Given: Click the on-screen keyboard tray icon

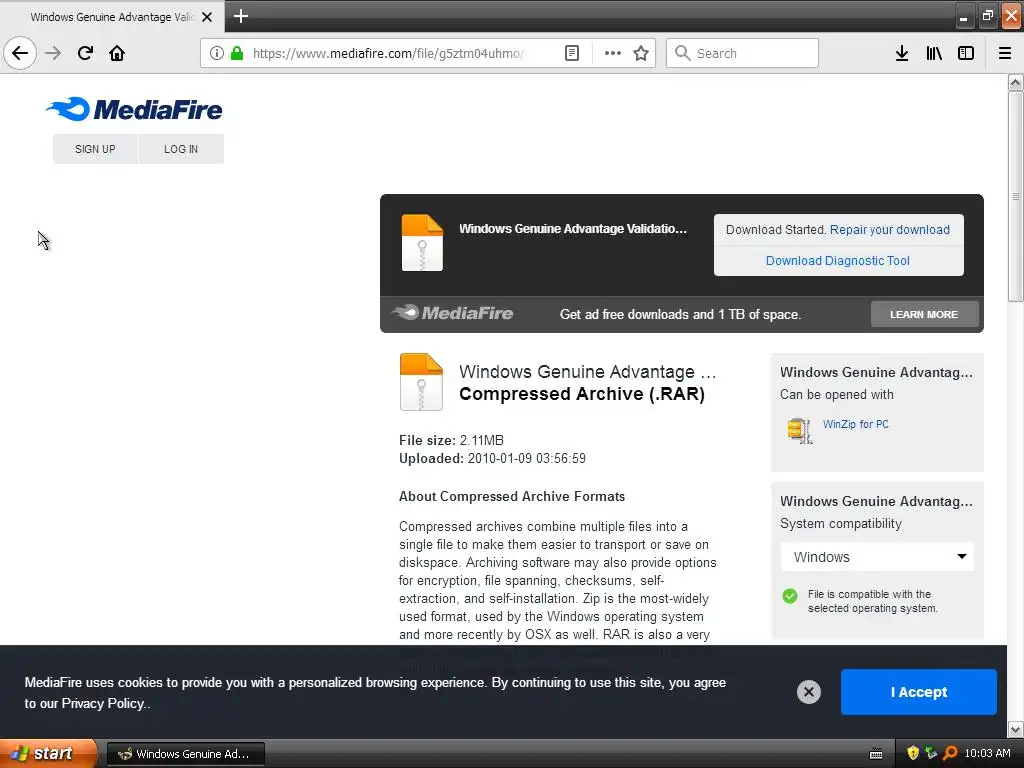Looking at the screenshot, I should (x=876, y=754).
